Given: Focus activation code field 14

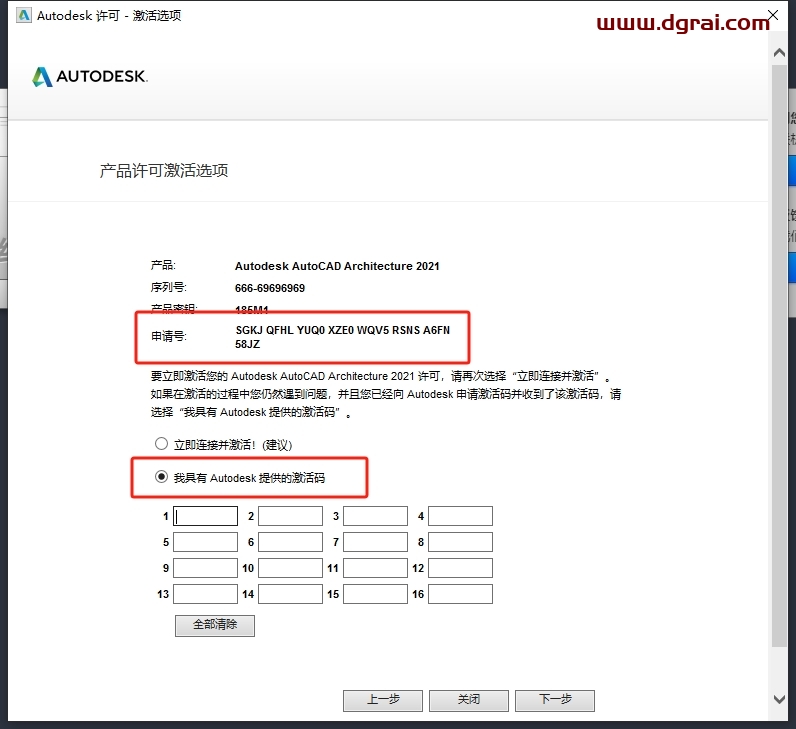Looking at the screenshot, I should (290, 594).
